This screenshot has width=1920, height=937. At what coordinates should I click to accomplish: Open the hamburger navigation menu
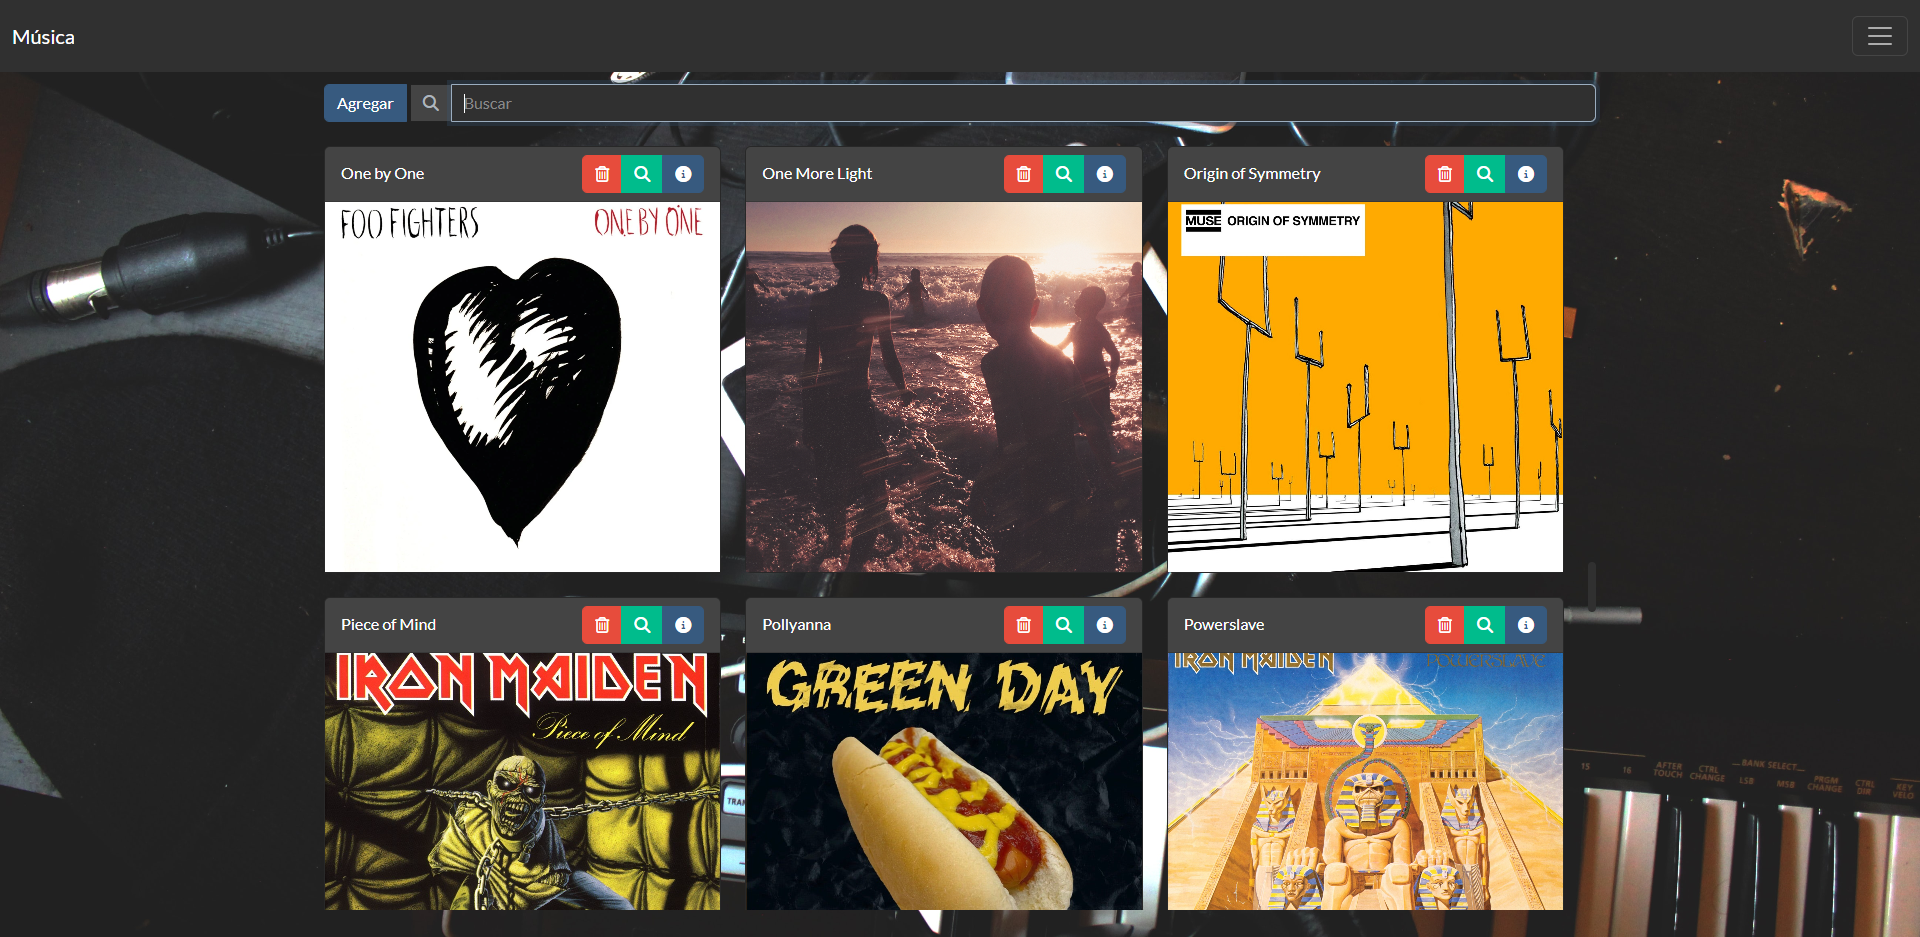(x=1879, y=36)
